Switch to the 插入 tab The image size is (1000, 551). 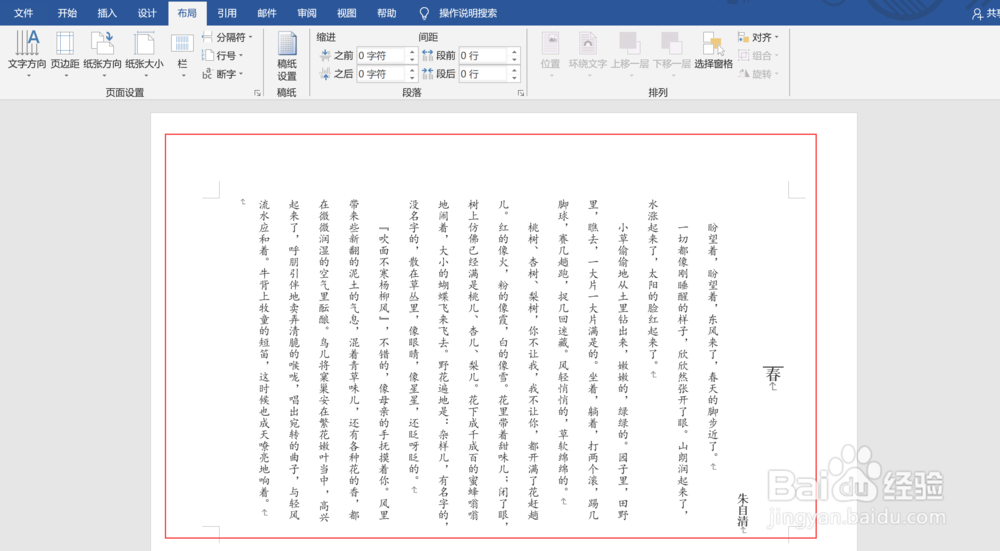pos(107,13)
